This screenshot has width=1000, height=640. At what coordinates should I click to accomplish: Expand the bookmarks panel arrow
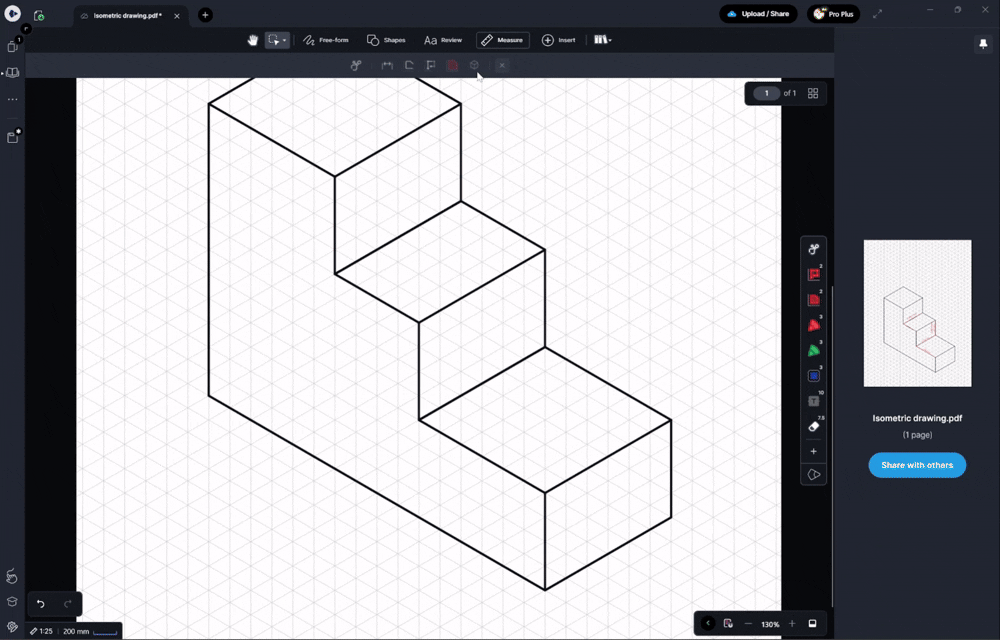(x=3, y=73)
